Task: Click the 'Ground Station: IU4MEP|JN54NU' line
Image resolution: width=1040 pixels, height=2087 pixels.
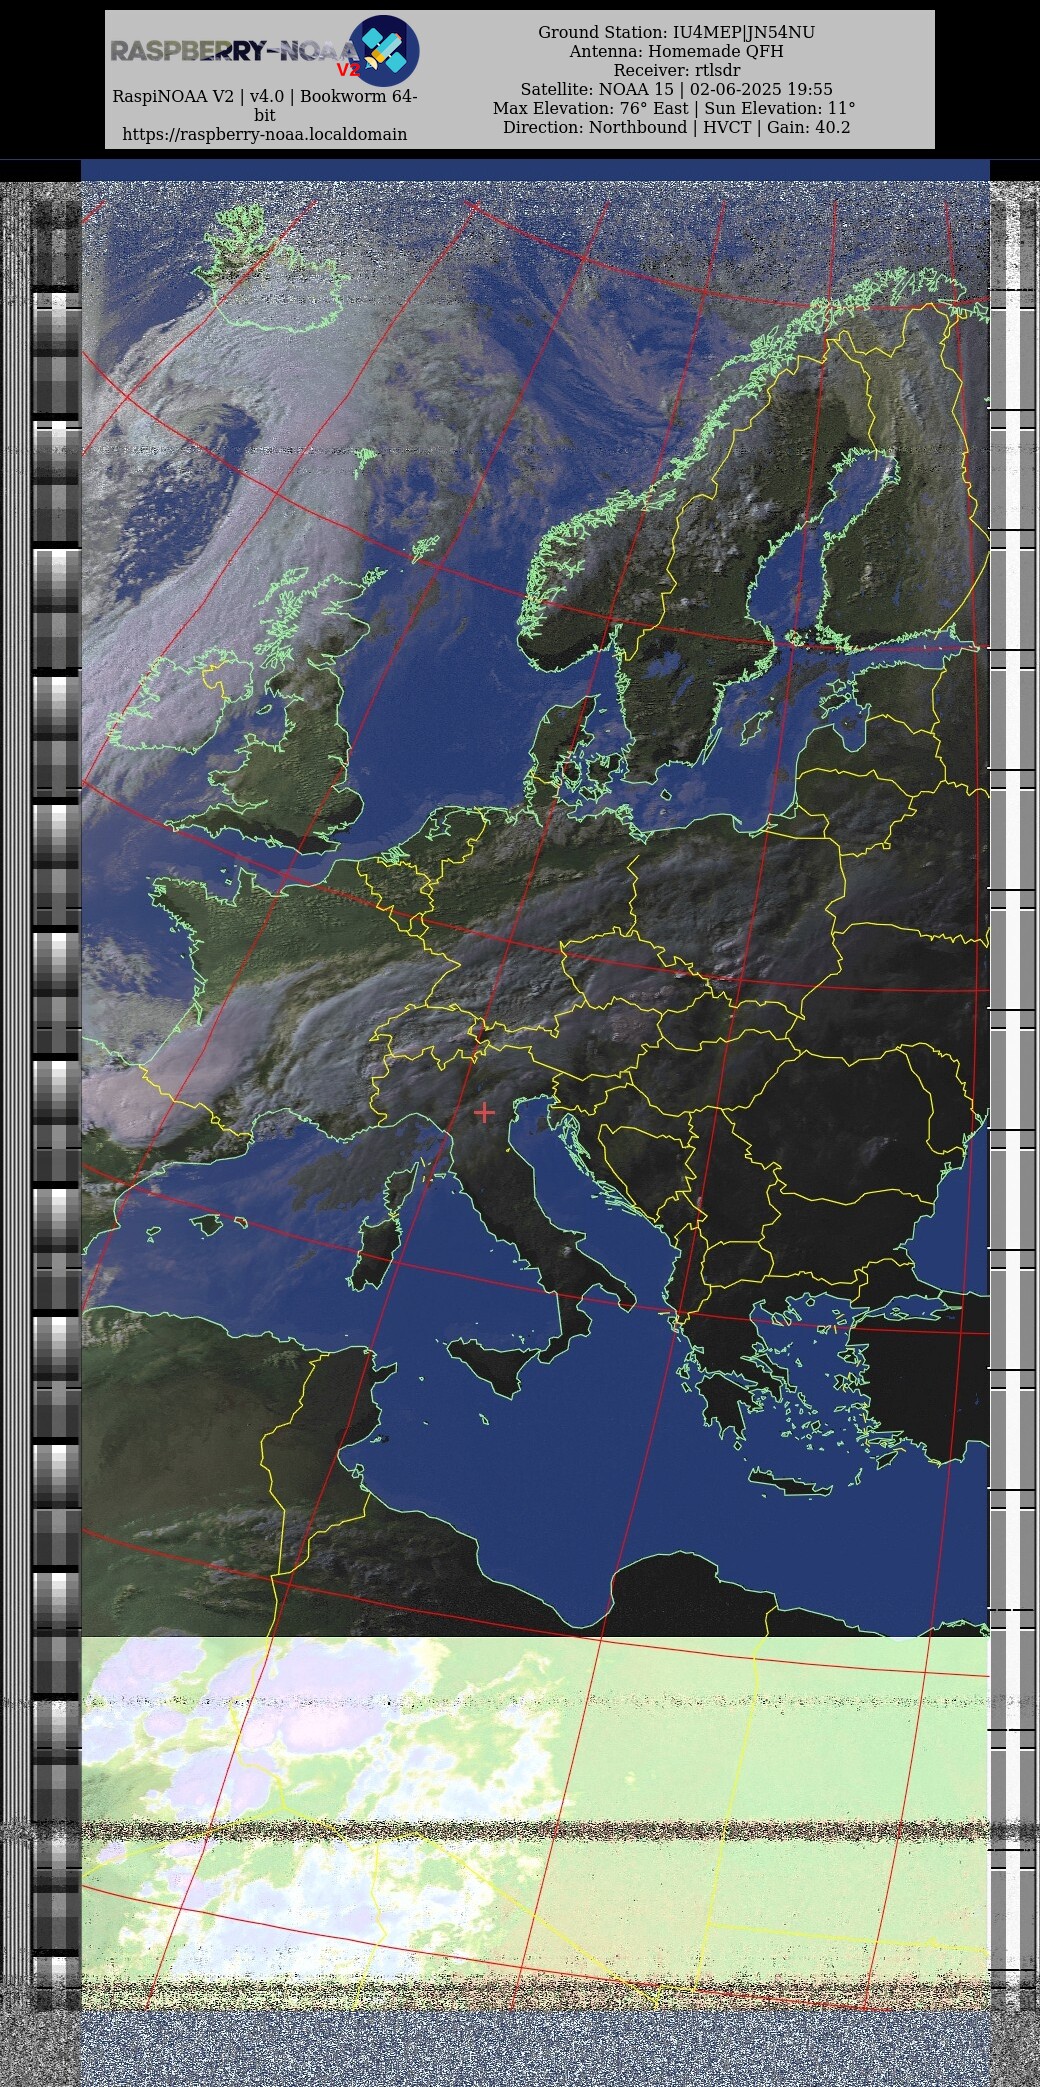Action: (676, 32)
